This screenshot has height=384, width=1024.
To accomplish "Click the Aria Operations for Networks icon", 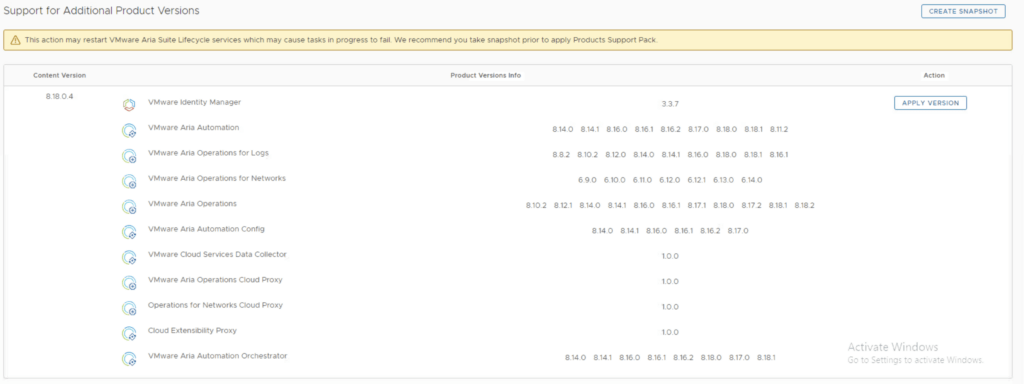I will coord(129,181).
